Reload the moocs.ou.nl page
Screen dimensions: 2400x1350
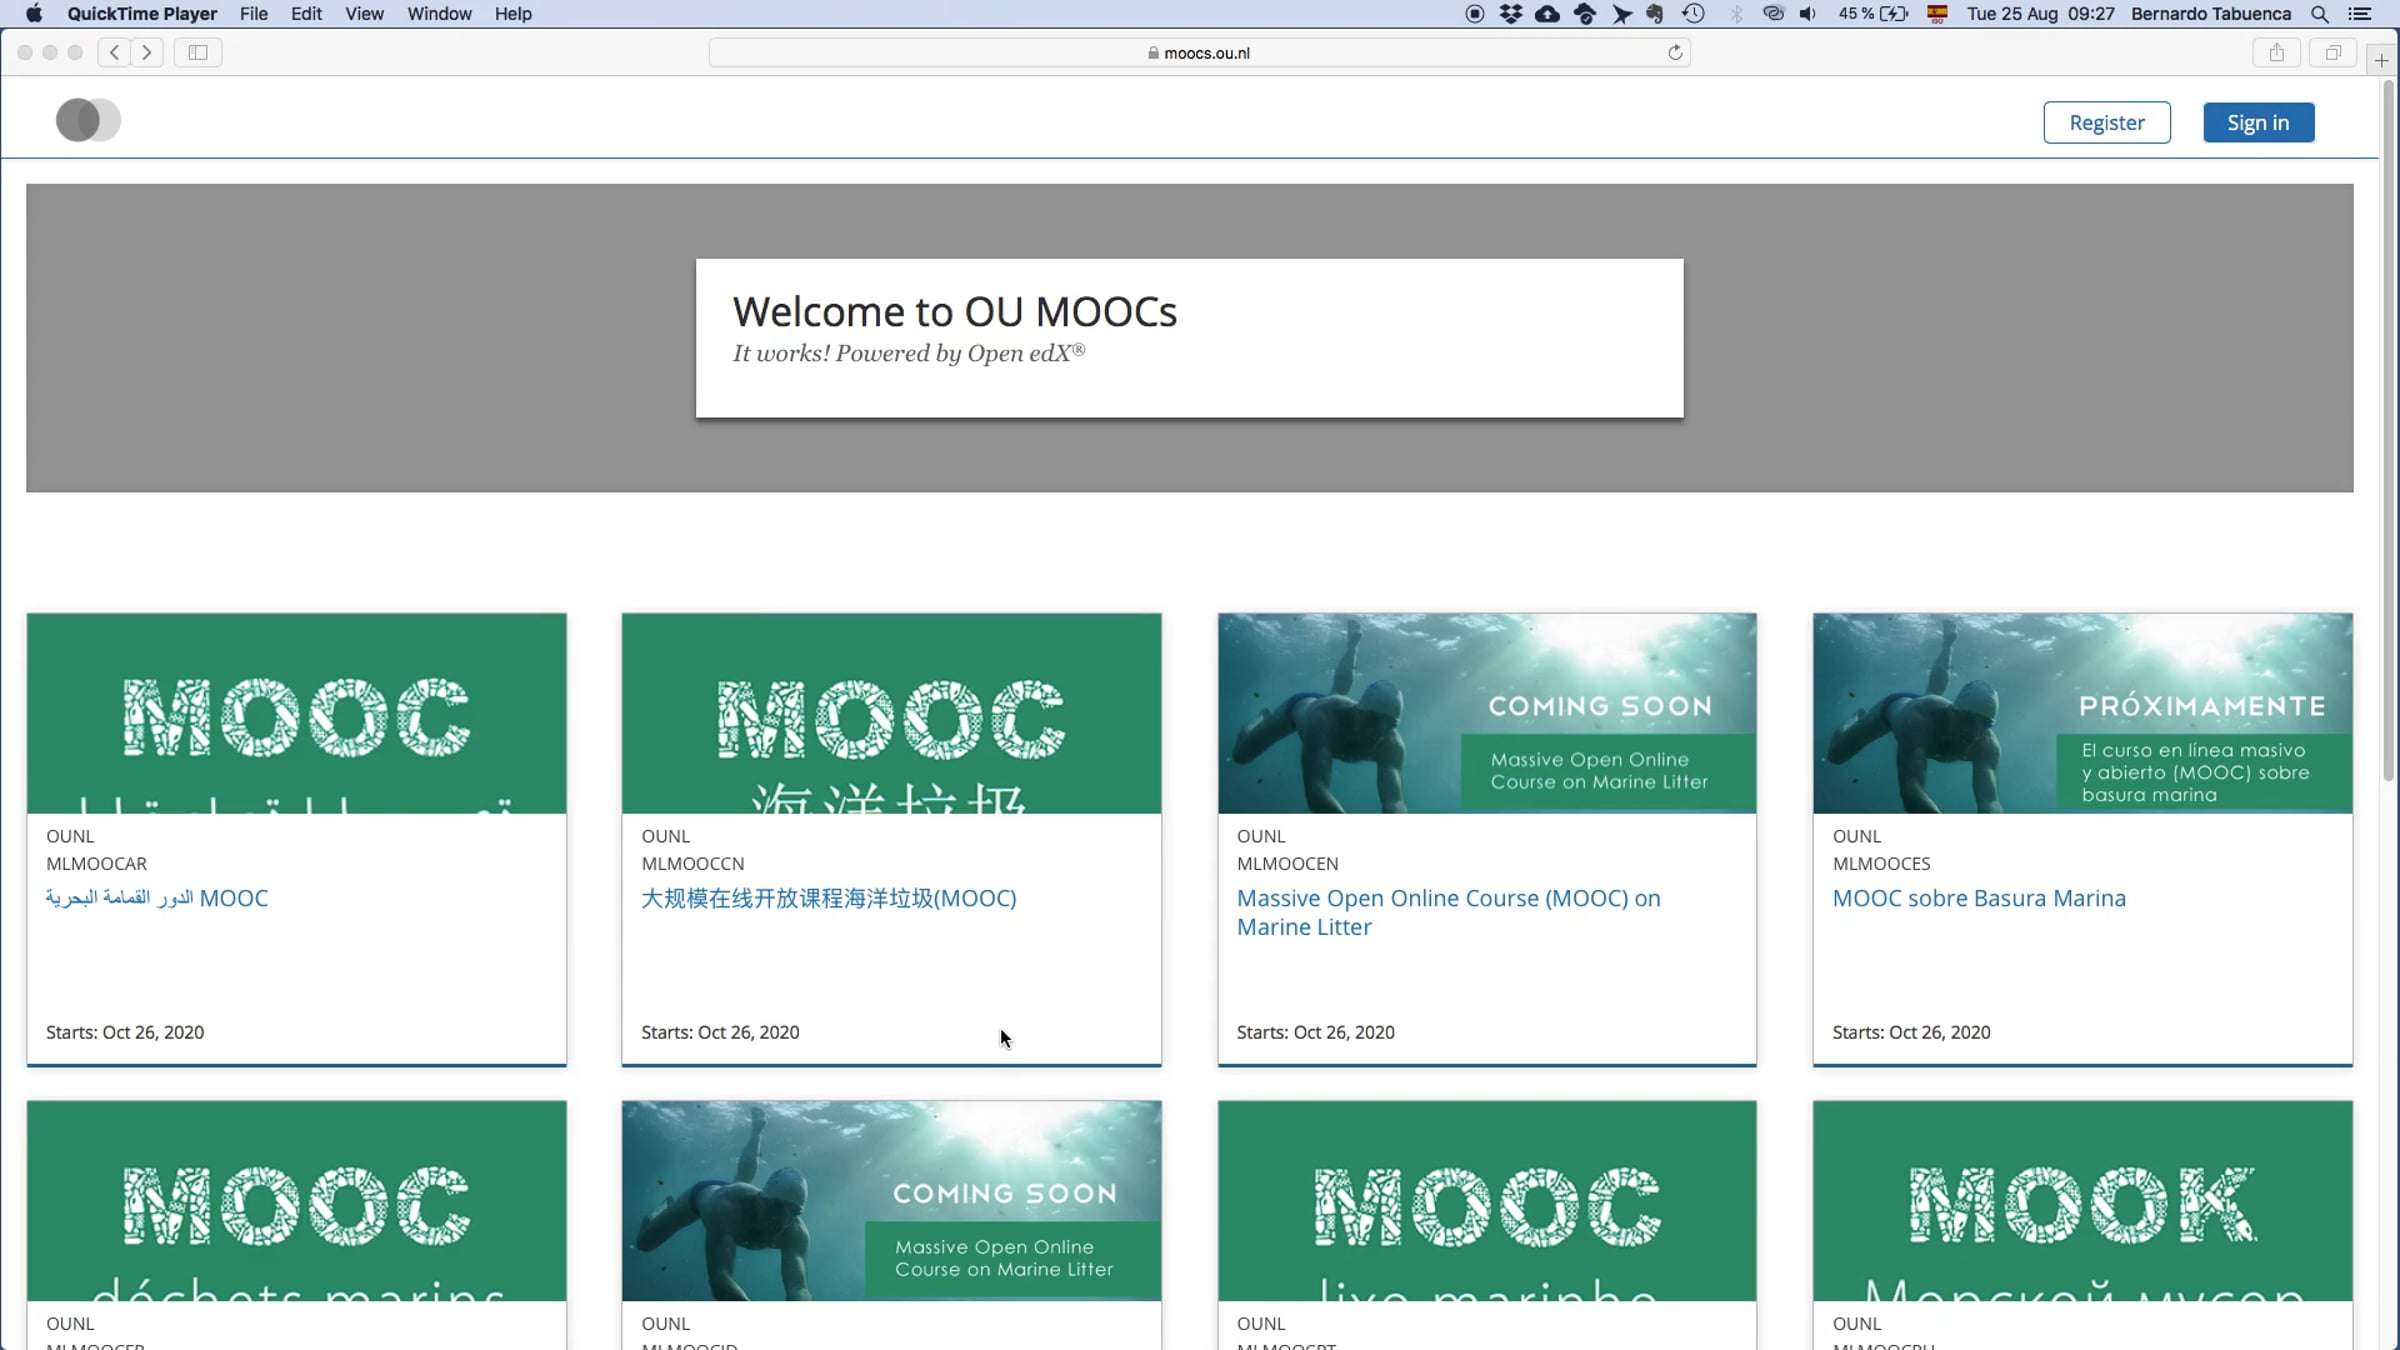[x=1675, y=52]
